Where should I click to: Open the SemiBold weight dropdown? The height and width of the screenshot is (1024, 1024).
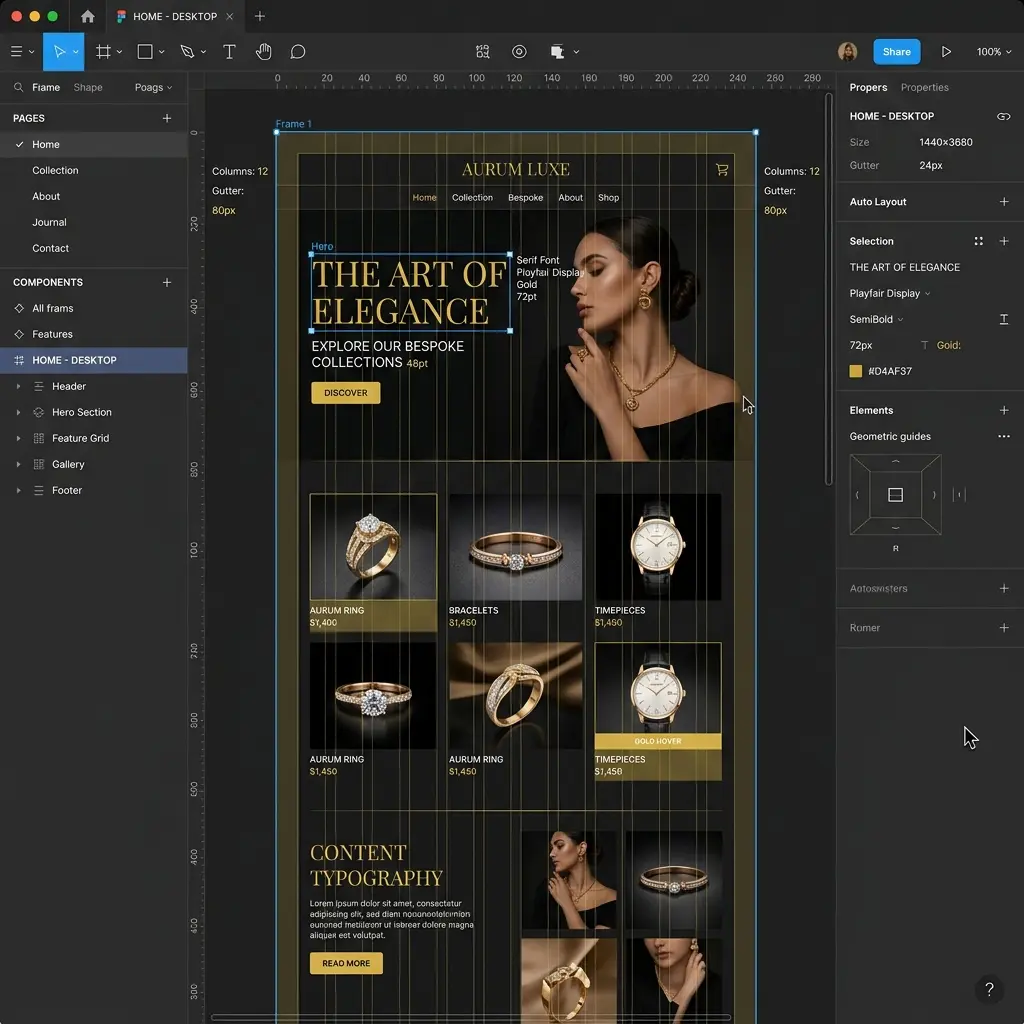coord(876,319)
